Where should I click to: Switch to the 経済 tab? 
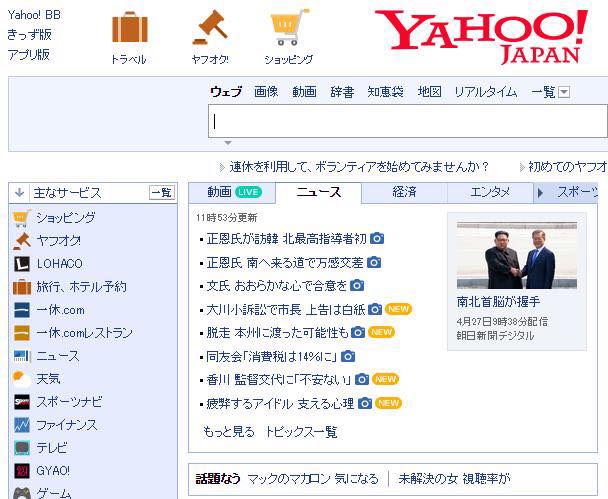(404, 192)
